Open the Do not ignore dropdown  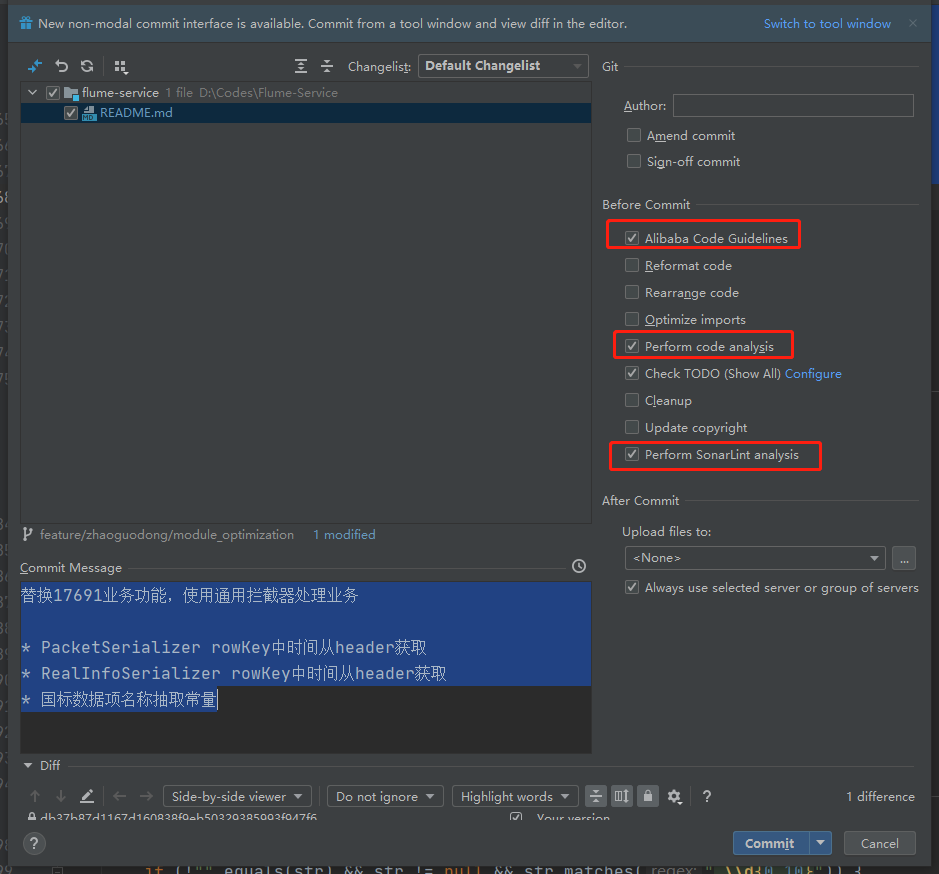[385, 796]
